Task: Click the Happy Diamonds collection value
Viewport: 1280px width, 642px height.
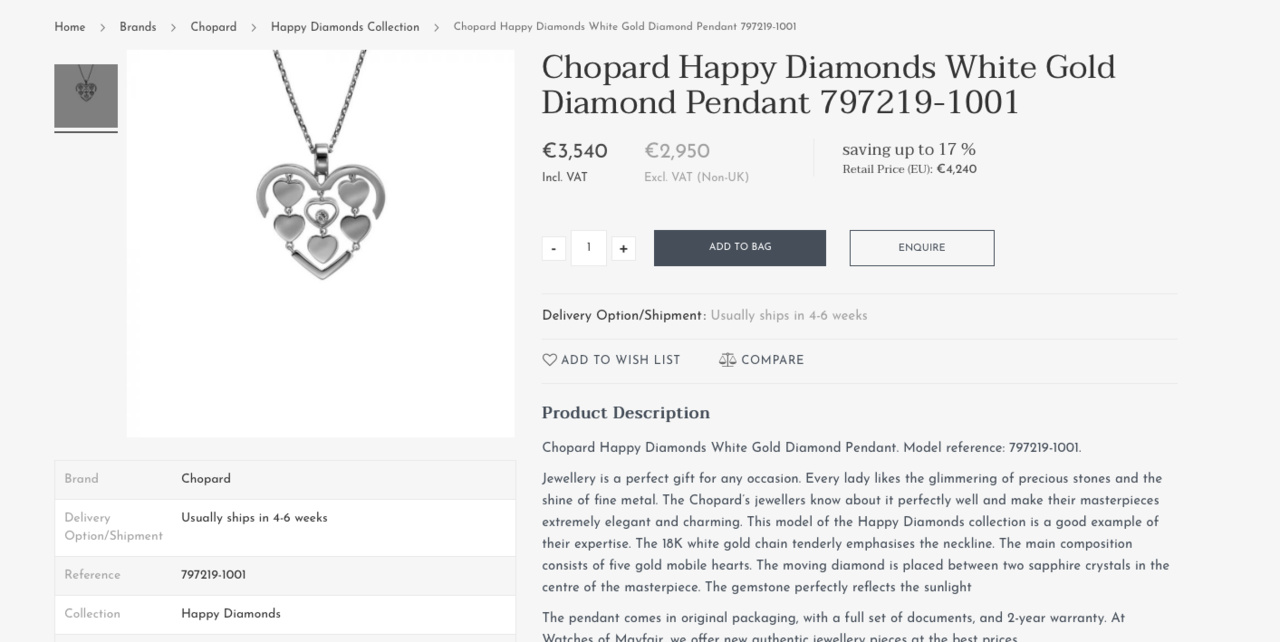Action: pyautogui.click(x=231, y=614)
